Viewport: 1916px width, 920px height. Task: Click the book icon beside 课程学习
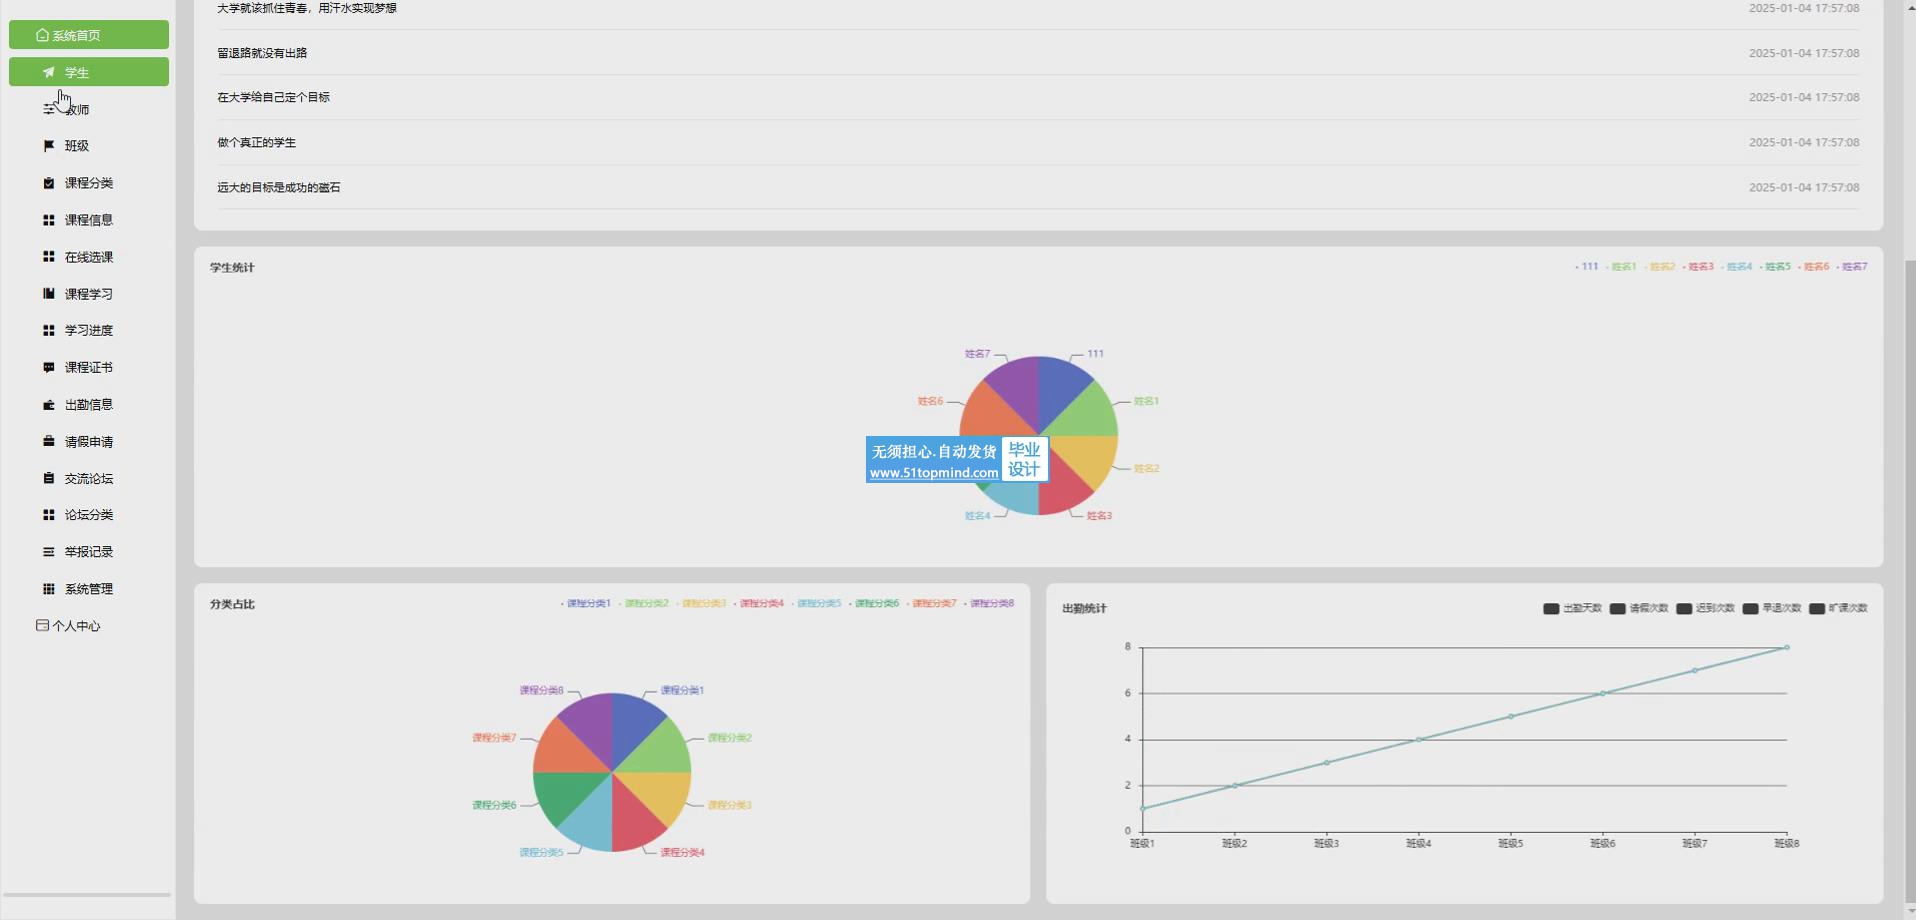click(x=48, y=294)
